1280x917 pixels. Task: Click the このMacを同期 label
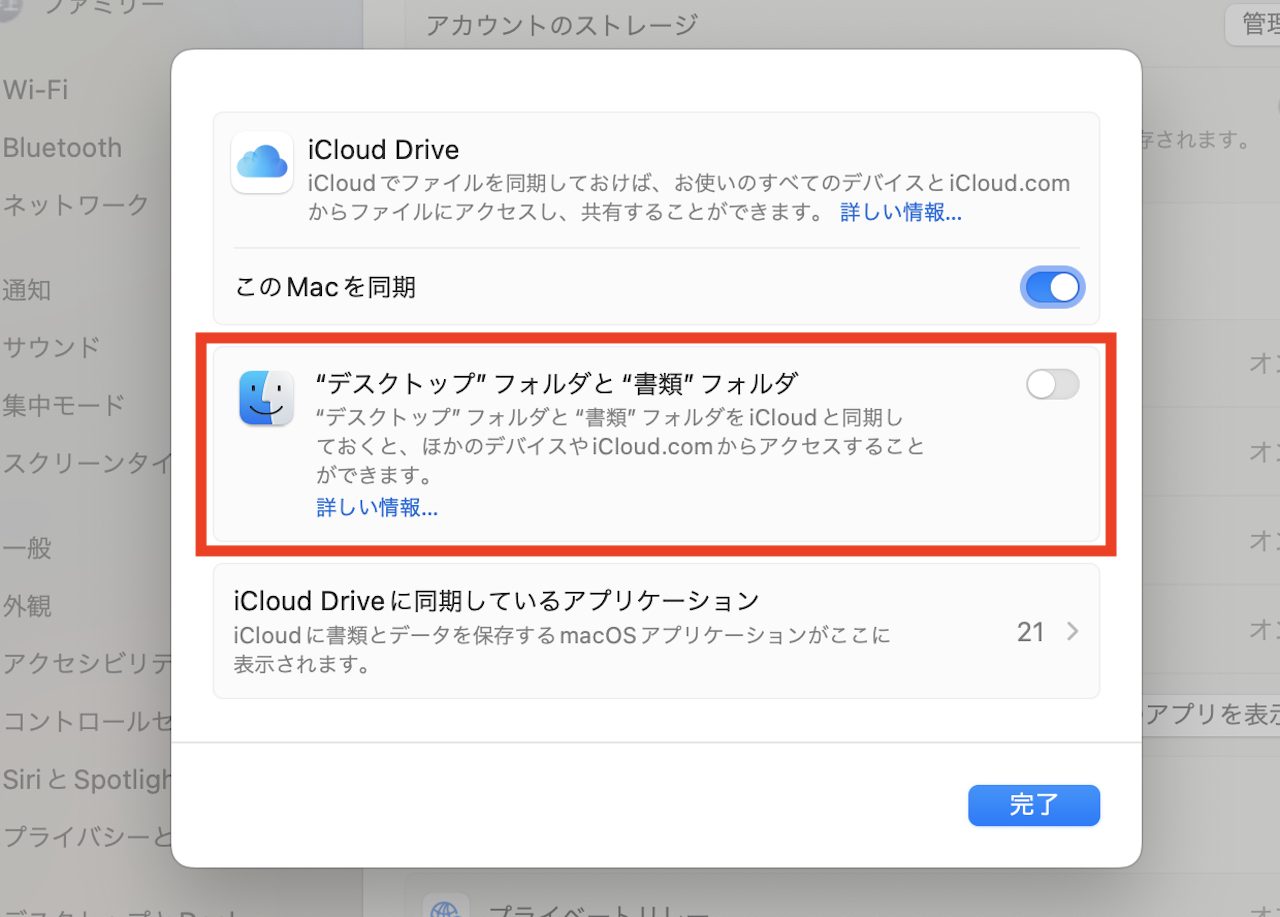325,288
